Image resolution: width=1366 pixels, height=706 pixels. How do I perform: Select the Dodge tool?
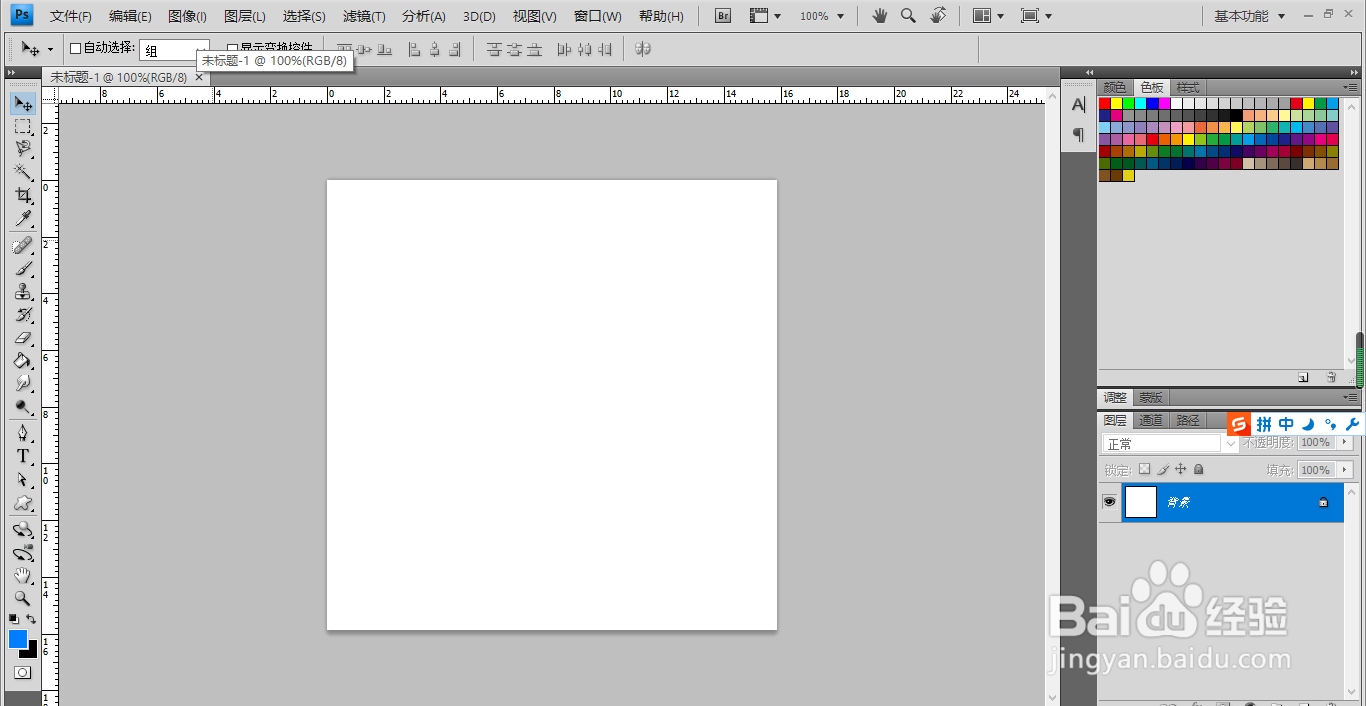tap(23, 407)
